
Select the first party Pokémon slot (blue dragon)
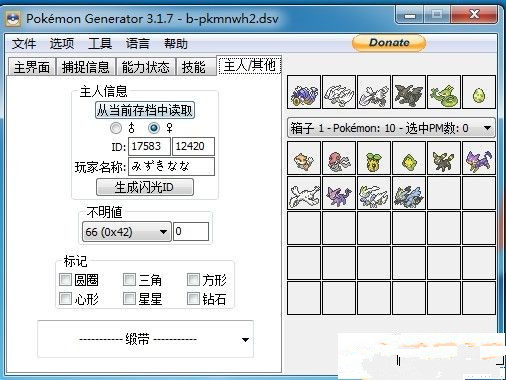click(x=304, y=92)
